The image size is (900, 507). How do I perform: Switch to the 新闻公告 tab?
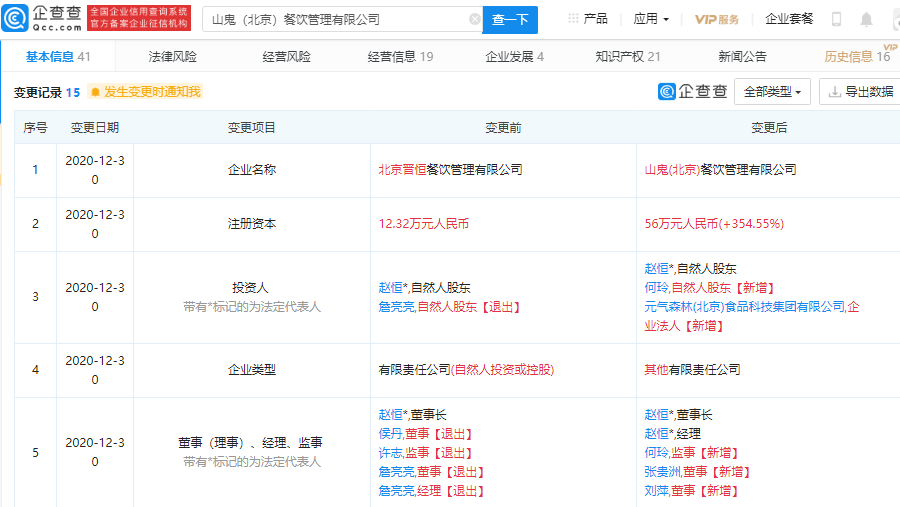tap(742, 56)
